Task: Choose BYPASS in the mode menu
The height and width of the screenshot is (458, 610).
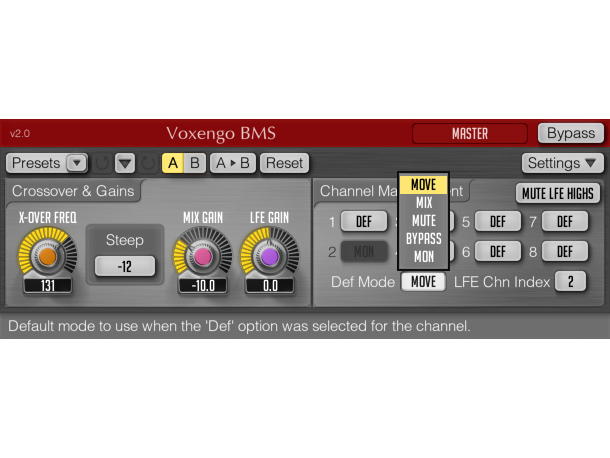Action: (423, 239)
